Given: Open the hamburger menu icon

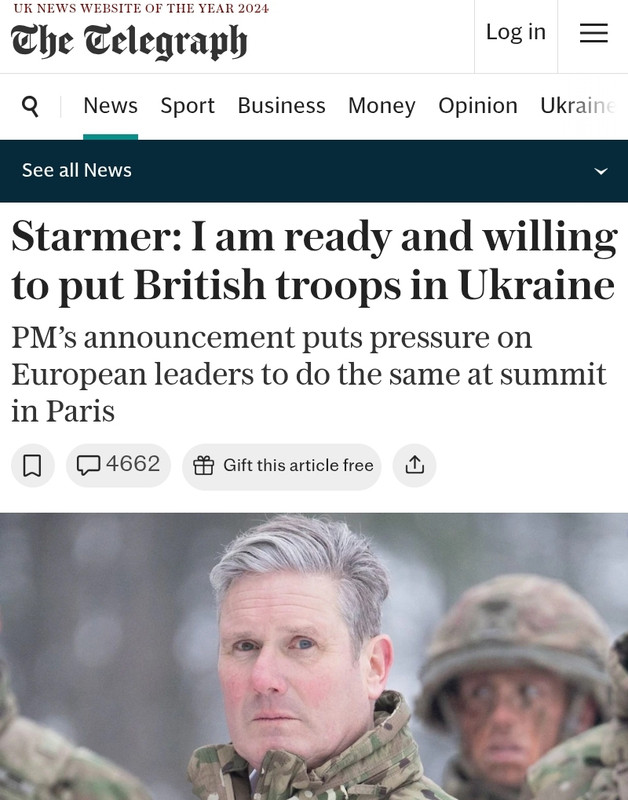Looking at the screenshot, I should click(x=593, y=33).
